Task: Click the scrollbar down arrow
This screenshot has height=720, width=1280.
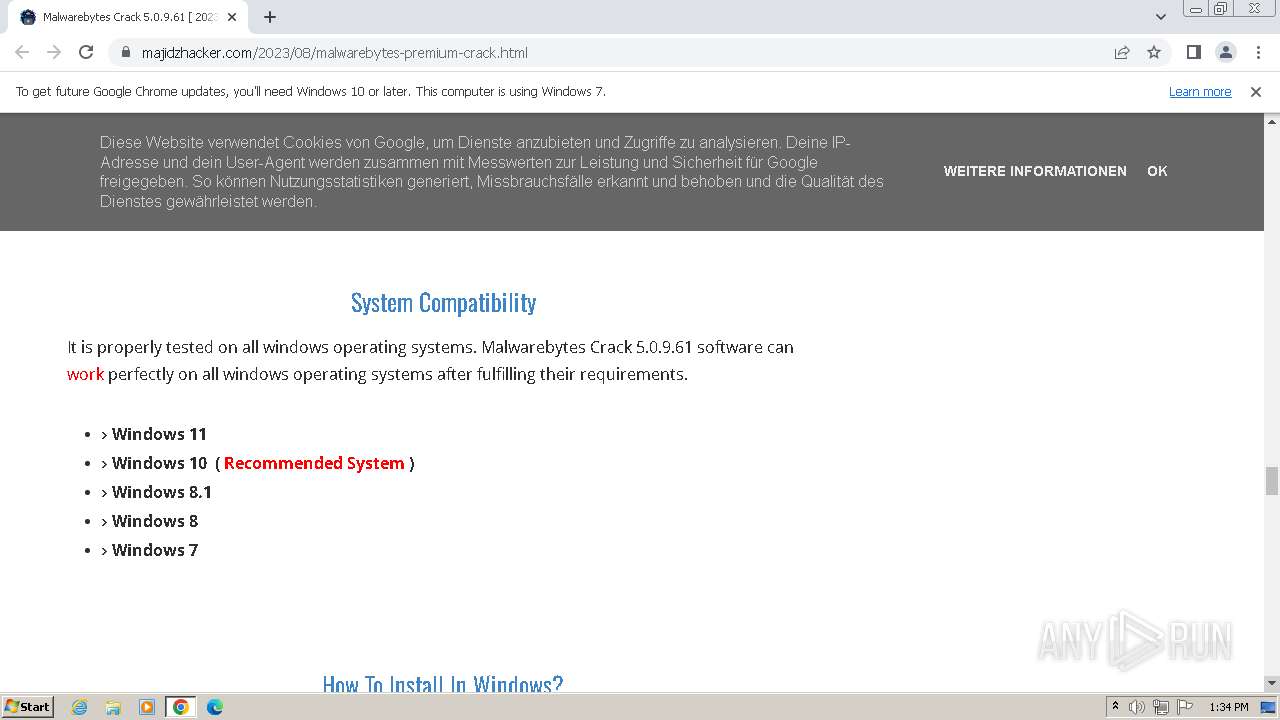Action: (1272, 683)
